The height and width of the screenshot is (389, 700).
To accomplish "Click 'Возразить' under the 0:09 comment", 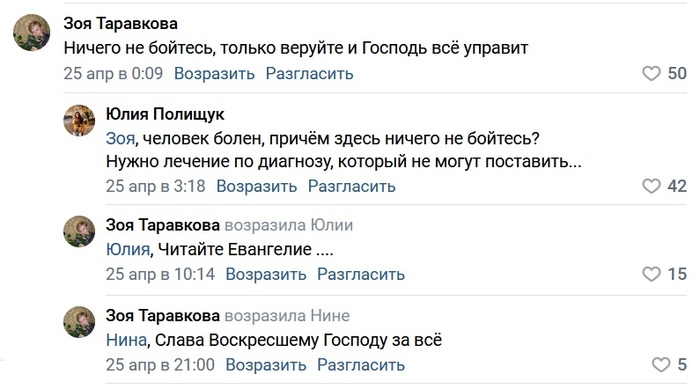I will coord(214,73).
